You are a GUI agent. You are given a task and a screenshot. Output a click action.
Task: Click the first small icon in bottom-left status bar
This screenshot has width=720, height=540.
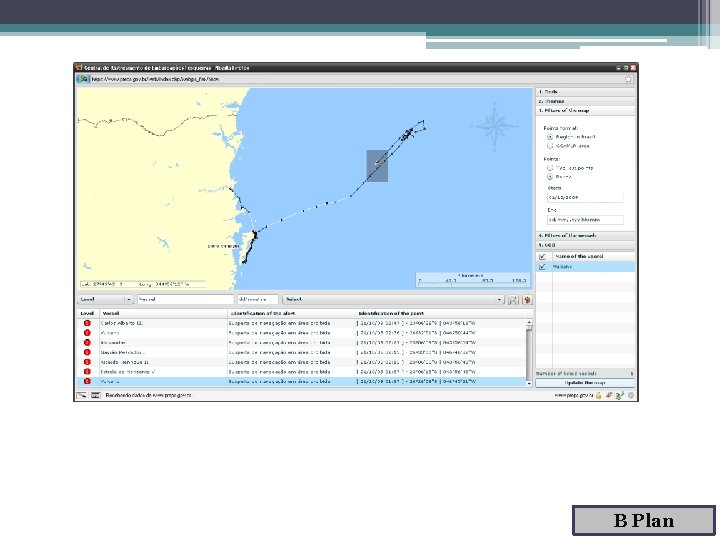click(x=82, y=395)
